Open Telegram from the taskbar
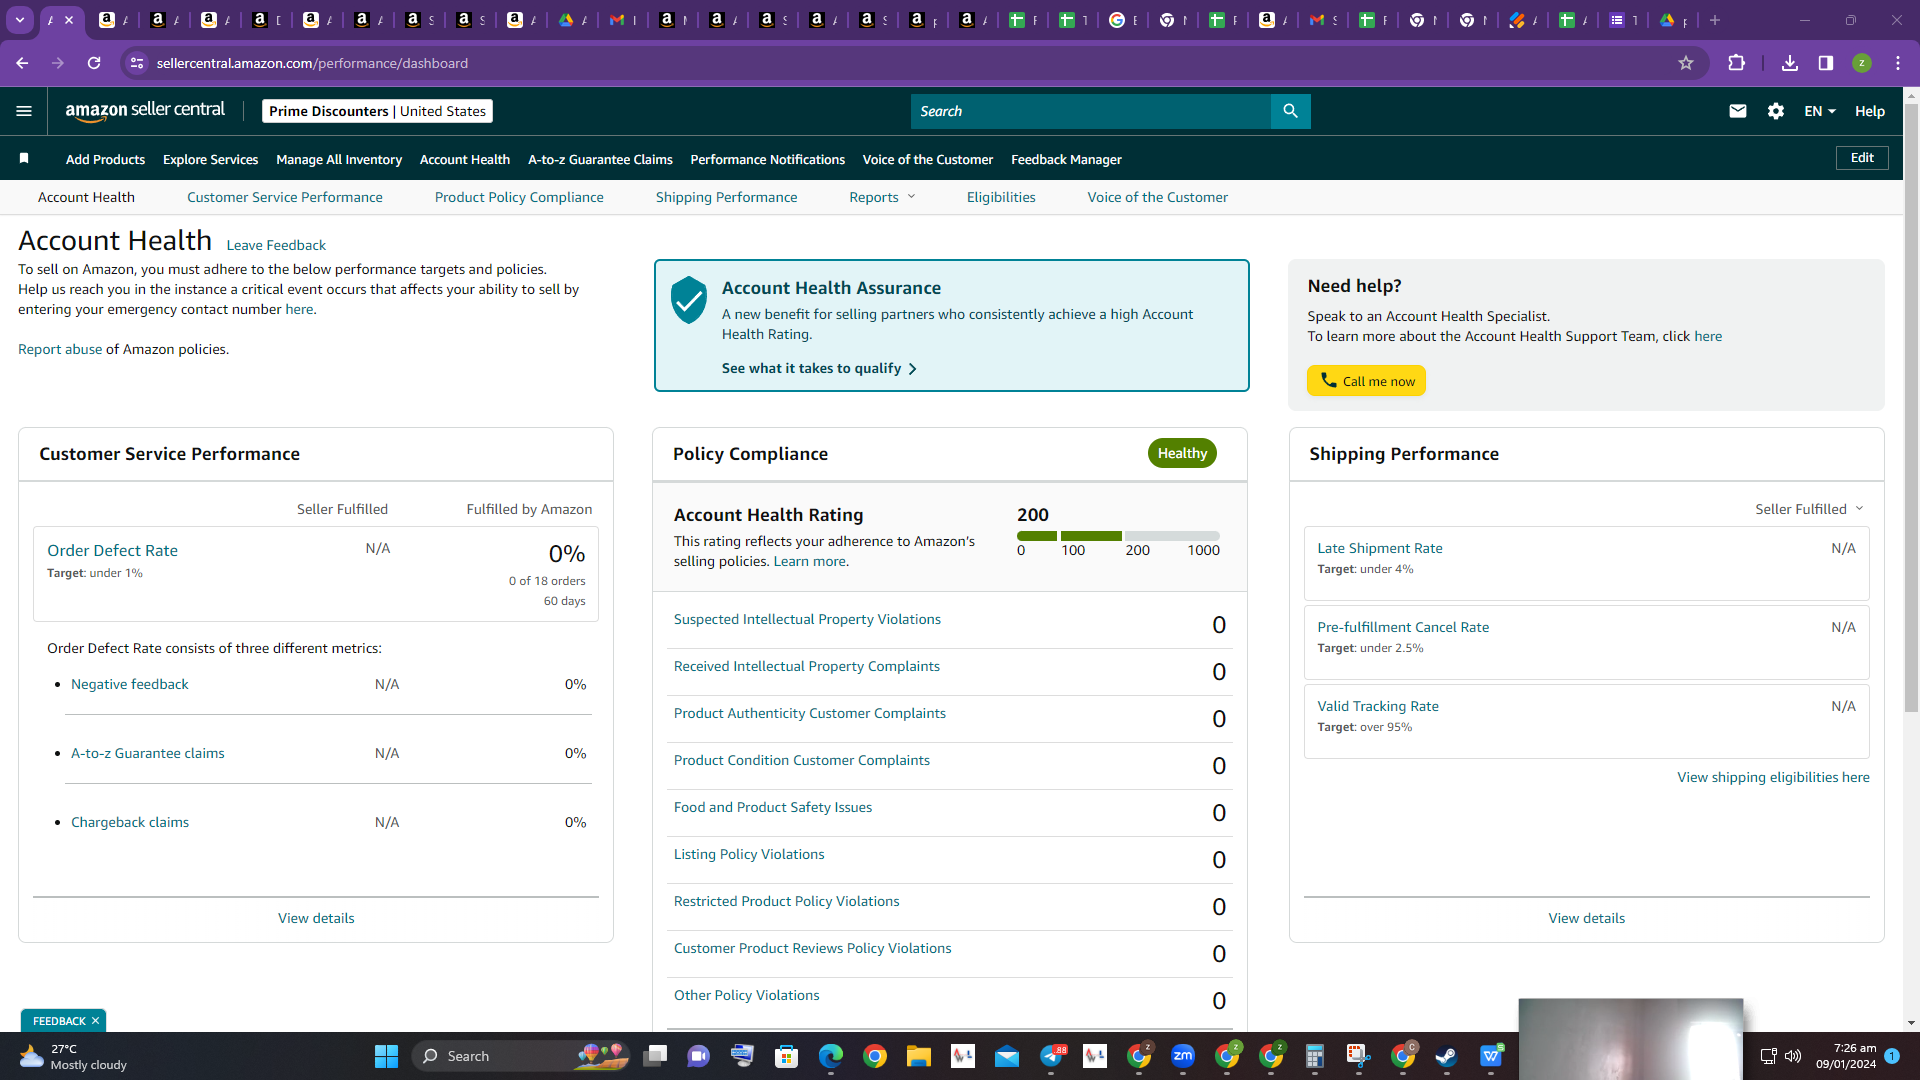The height and width of the screenshot is (1080, 1920). 1051,1056
